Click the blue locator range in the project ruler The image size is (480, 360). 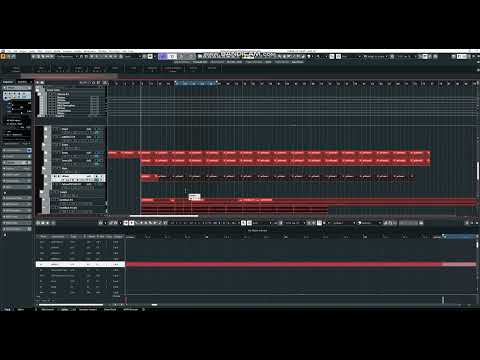197,83
